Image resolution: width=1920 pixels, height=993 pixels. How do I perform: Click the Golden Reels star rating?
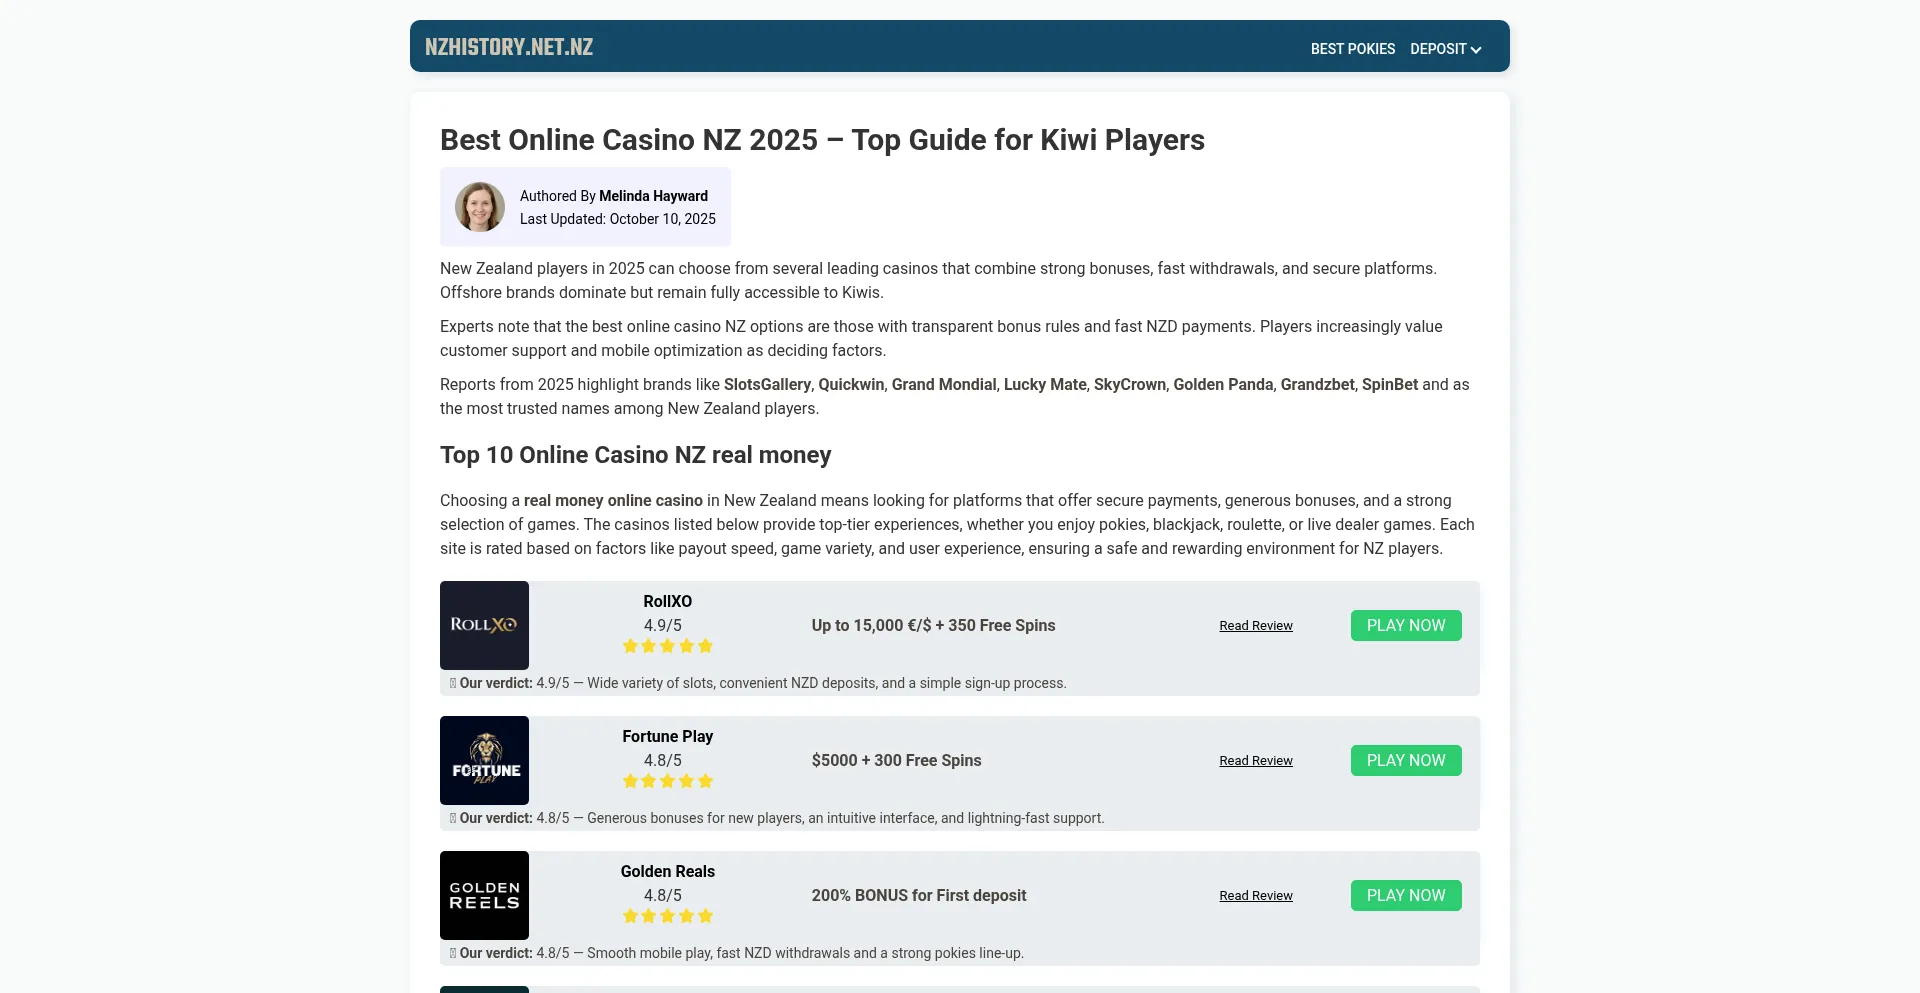[x=667, y=916]
